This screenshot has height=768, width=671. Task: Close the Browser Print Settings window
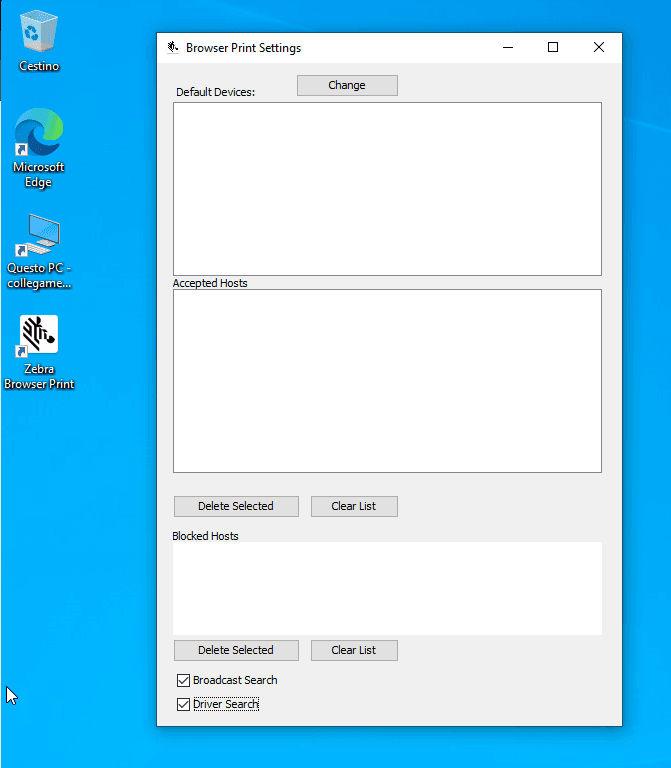[x=599, y=47]
